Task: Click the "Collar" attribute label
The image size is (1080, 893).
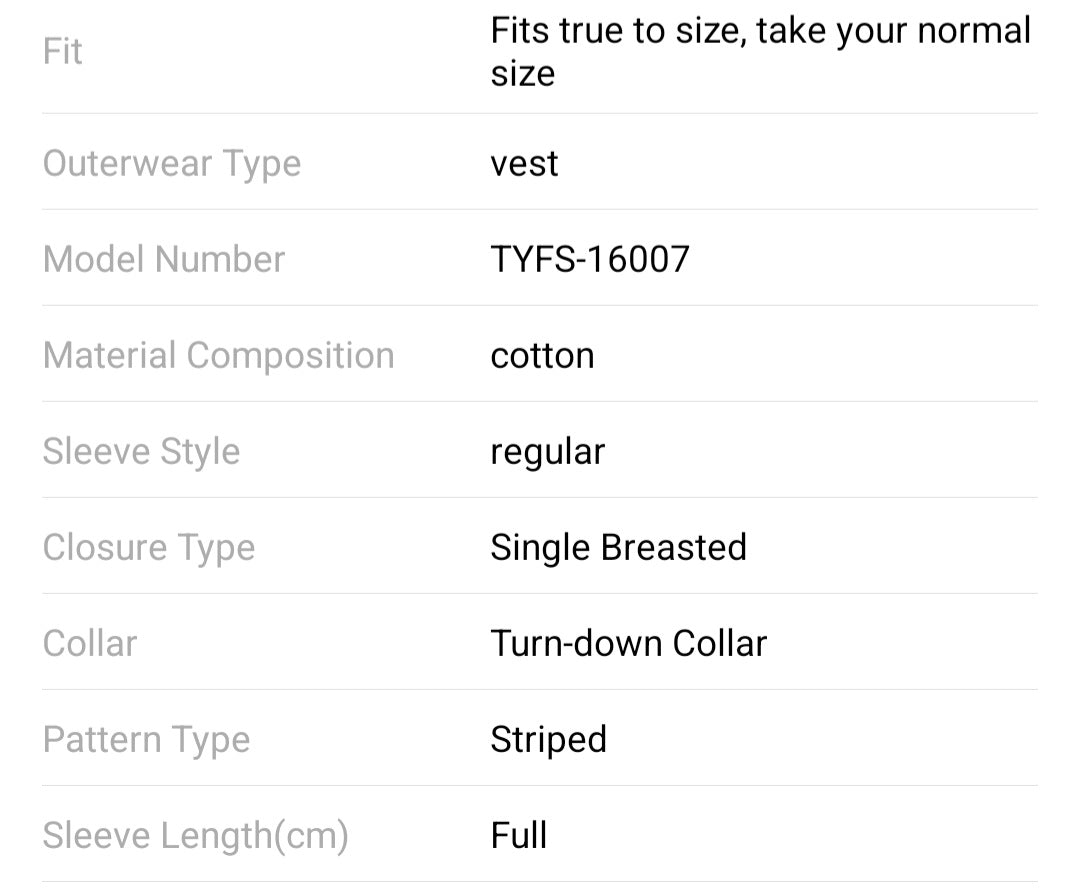Action: (x=89, y=643)
